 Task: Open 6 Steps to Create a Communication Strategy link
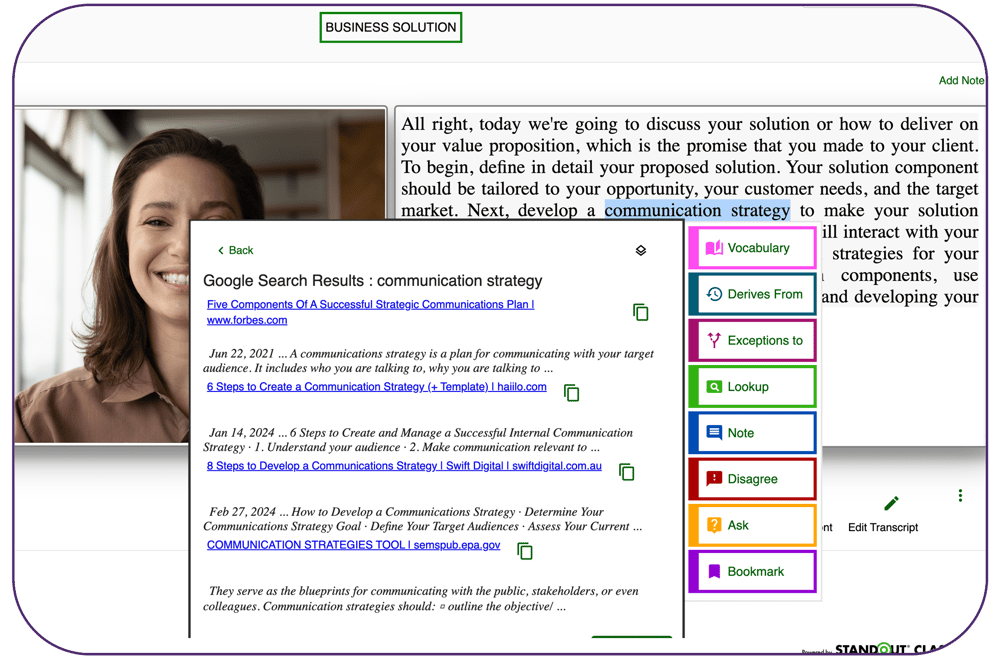point(376,387)
